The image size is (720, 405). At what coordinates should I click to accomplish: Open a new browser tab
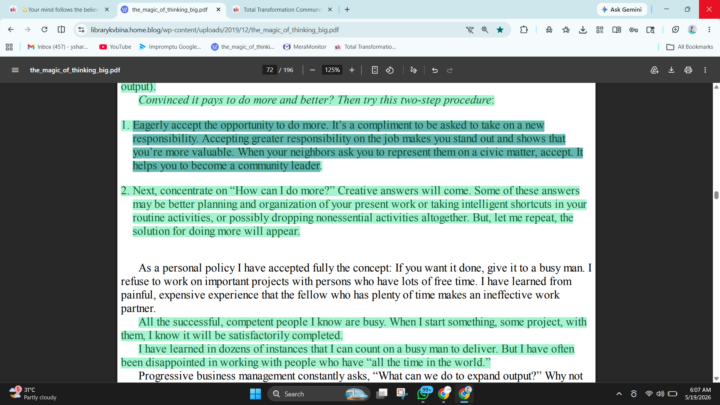click(347, 10)
